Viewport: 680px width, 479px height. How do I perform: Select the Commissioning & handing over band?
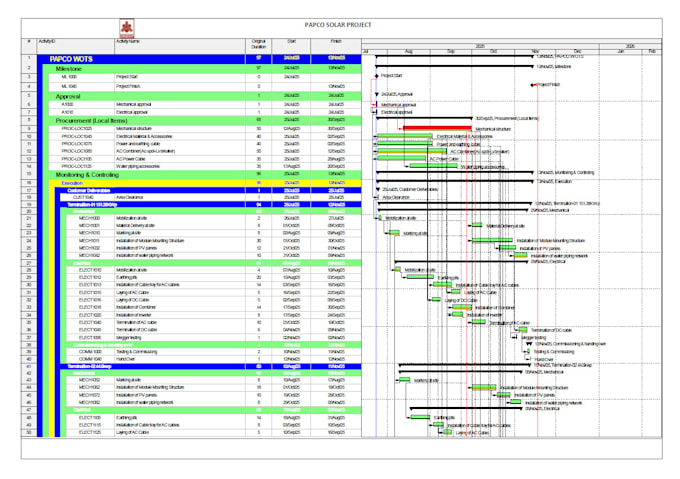(x=211, y=345)
